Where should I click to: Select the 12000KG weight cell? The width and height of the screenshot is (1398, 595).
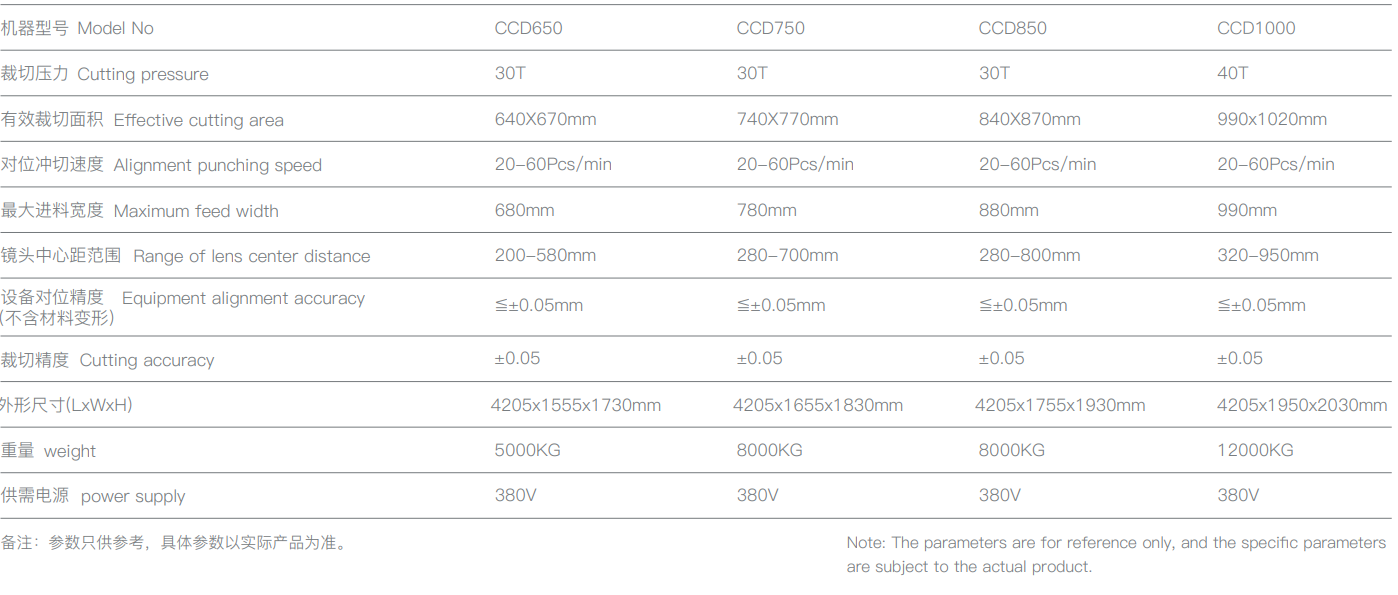coord(1255,450)
